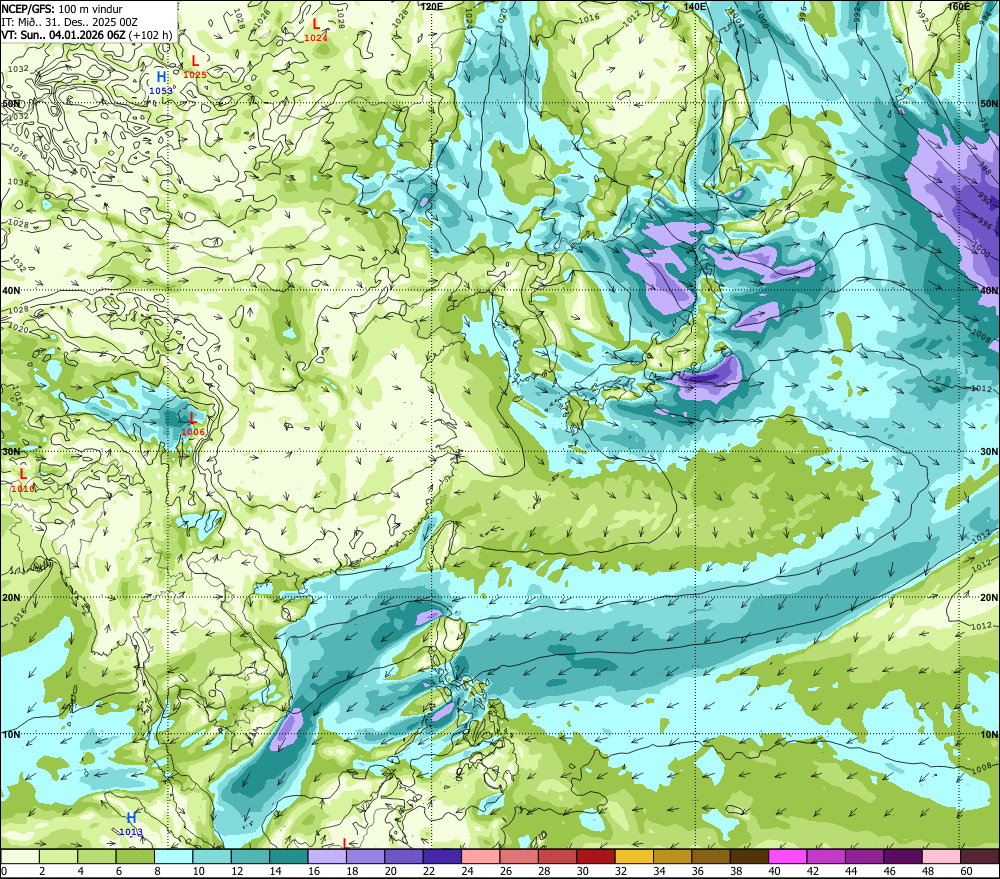This screenshot has height=879, width=1000.
Task: Select the 38–40 m/s dark brown legend swatch
Action: coord(749,857)
